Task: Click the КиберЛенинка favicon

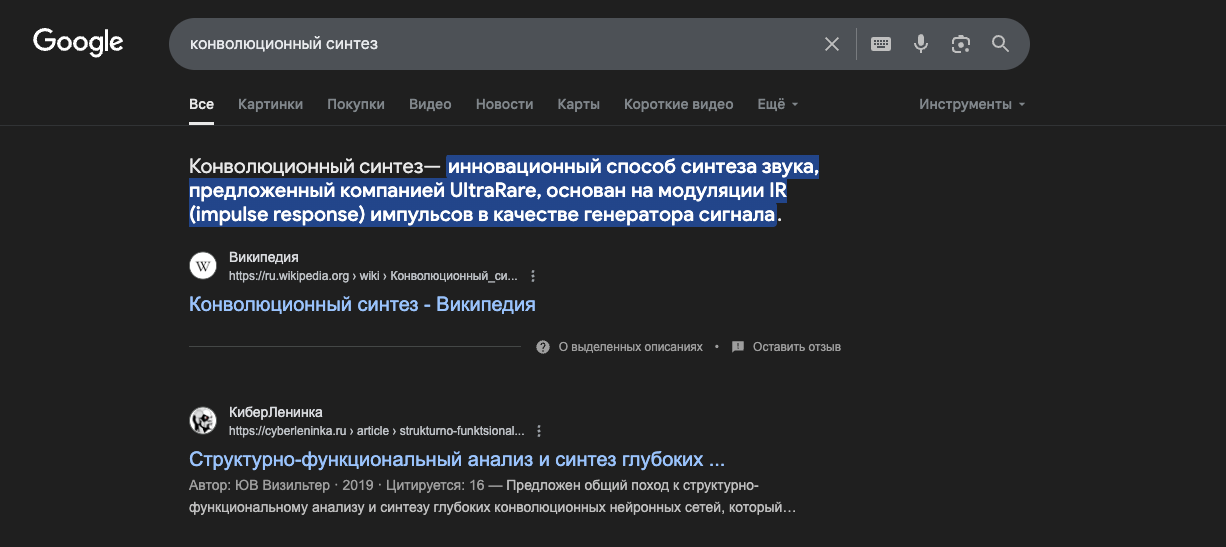Action: click(x=203, y=421)
